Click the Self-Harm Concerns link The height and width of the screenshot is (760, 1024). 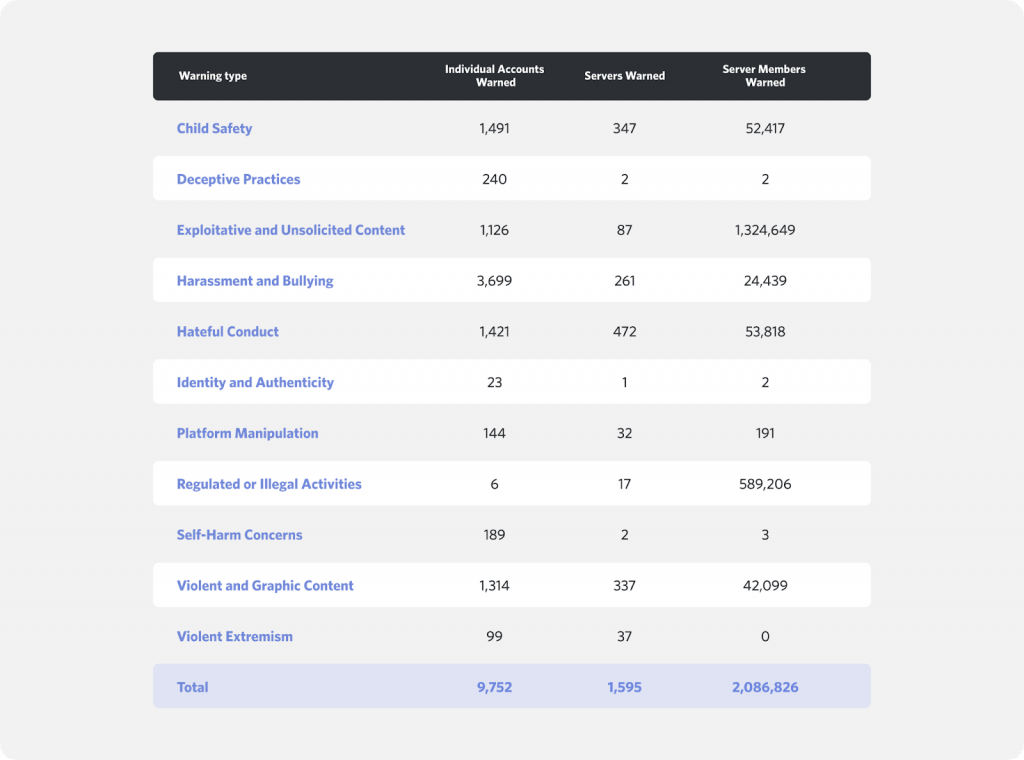239,534
